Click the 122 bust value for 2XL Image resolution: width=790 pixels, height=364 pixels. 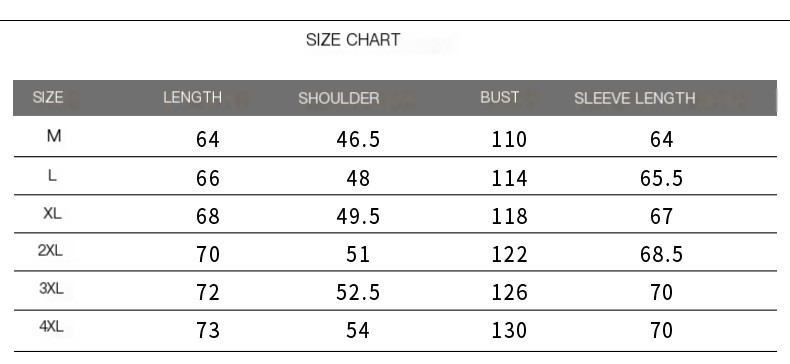509,254
